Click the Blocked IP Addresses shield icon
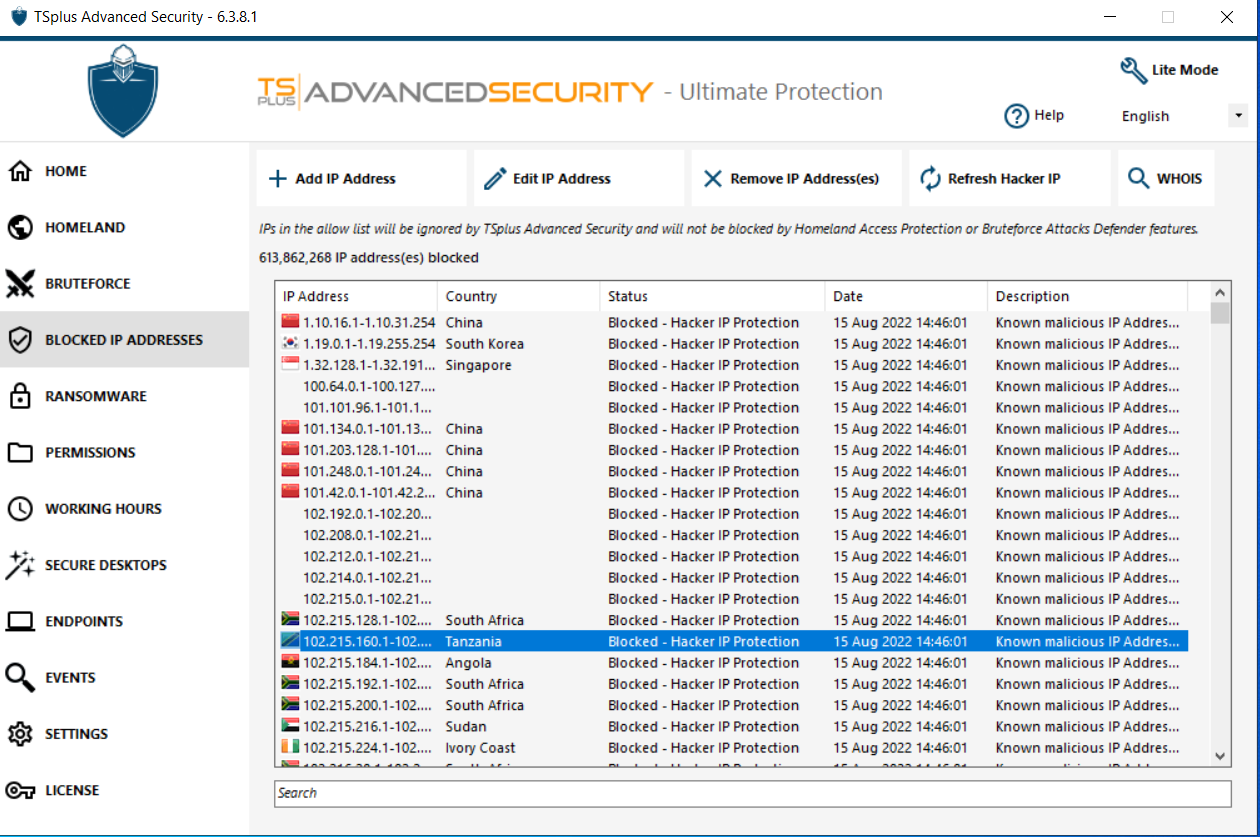Screen dimensions: 1260x837 [20, 340]
